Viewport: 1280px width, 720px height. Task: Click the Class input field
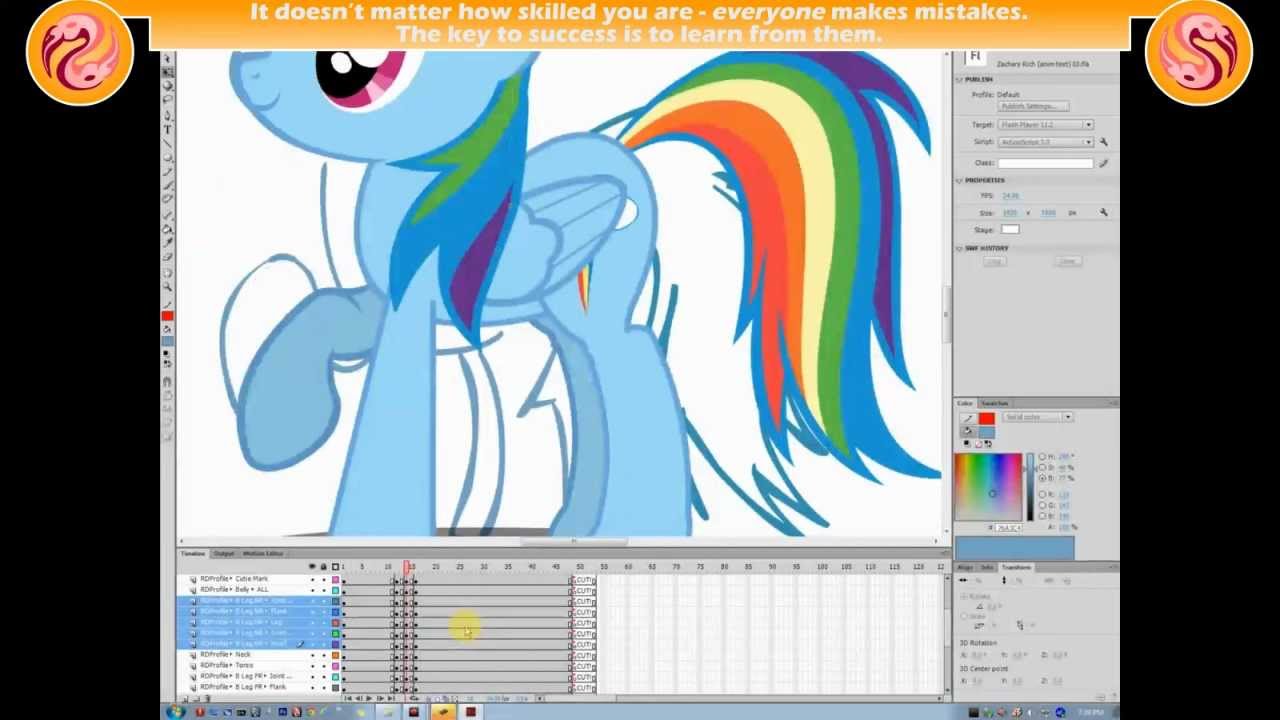1046,163
